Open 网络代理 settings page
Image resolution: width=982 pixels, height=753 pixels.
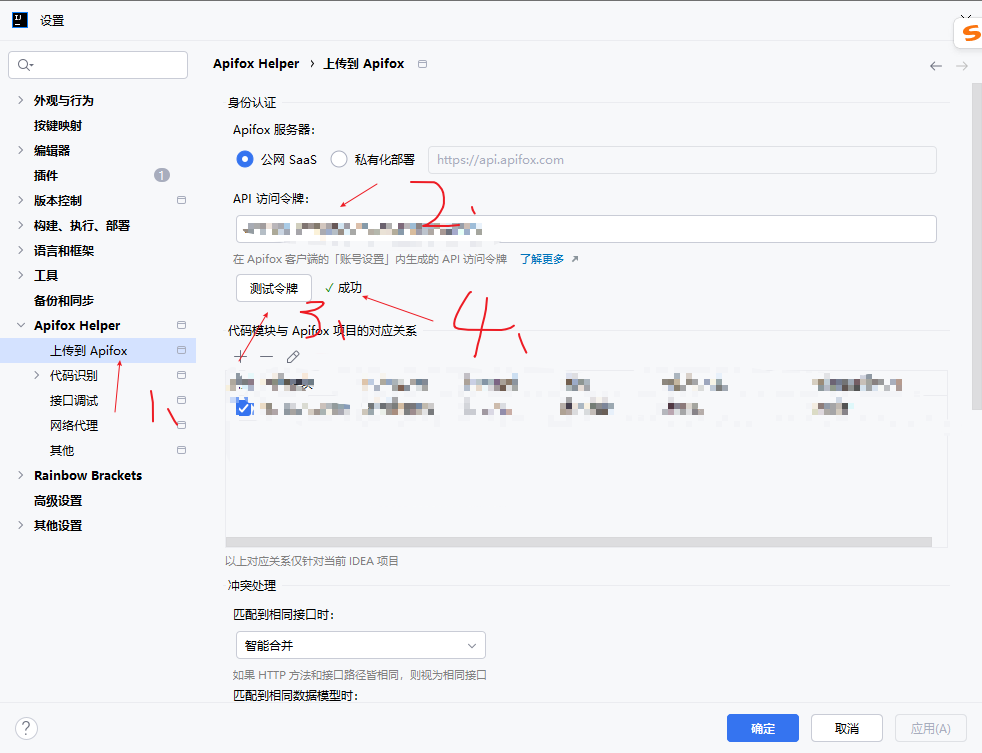74,425
